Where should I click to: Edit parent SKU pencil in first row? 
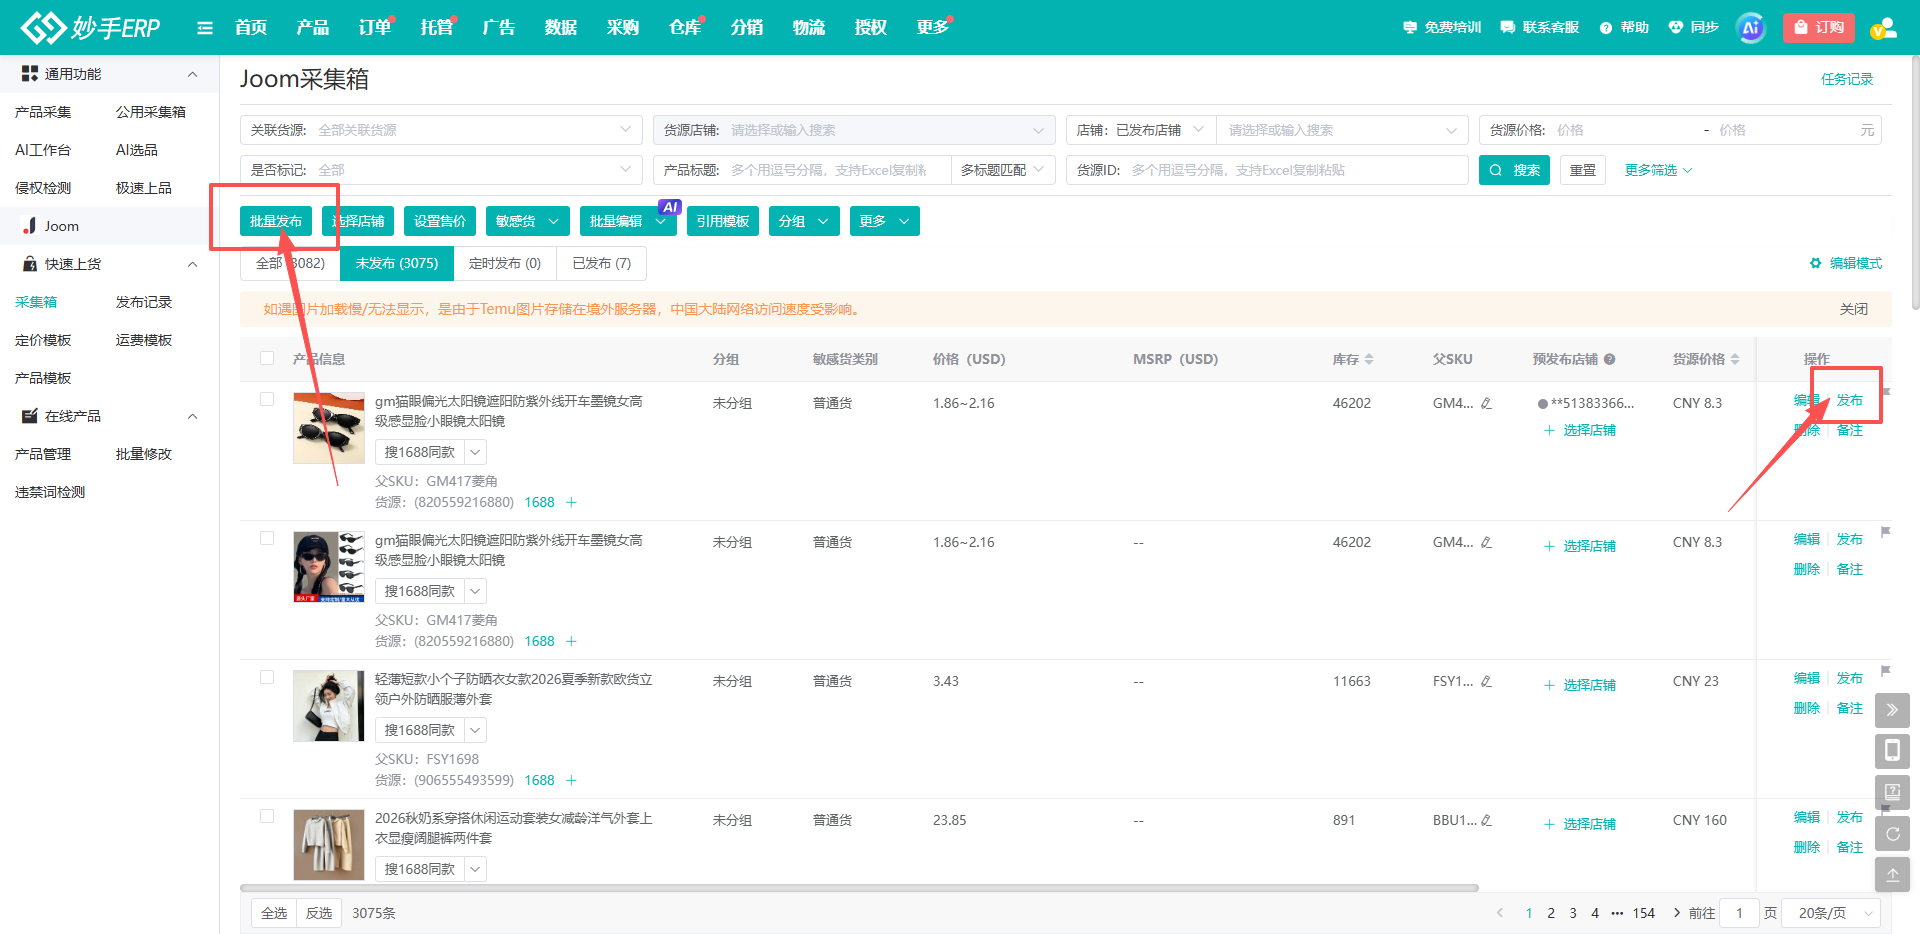point(1486,403)
